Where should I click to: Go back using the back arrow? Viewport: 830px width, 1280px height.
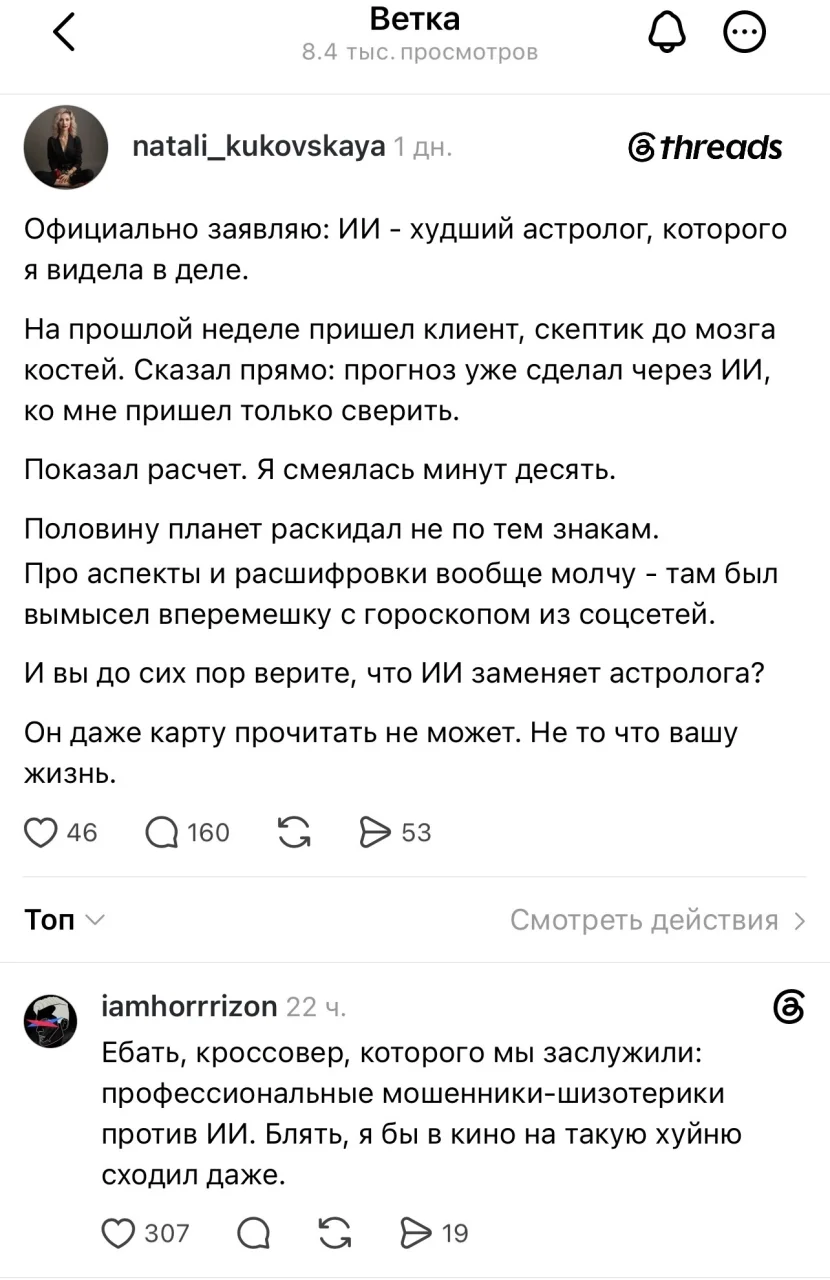(64, 33)
